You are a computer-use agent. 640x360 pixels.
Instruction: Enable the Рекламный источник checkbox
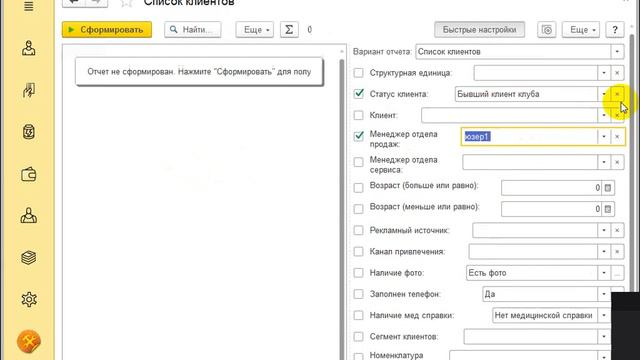358,230
